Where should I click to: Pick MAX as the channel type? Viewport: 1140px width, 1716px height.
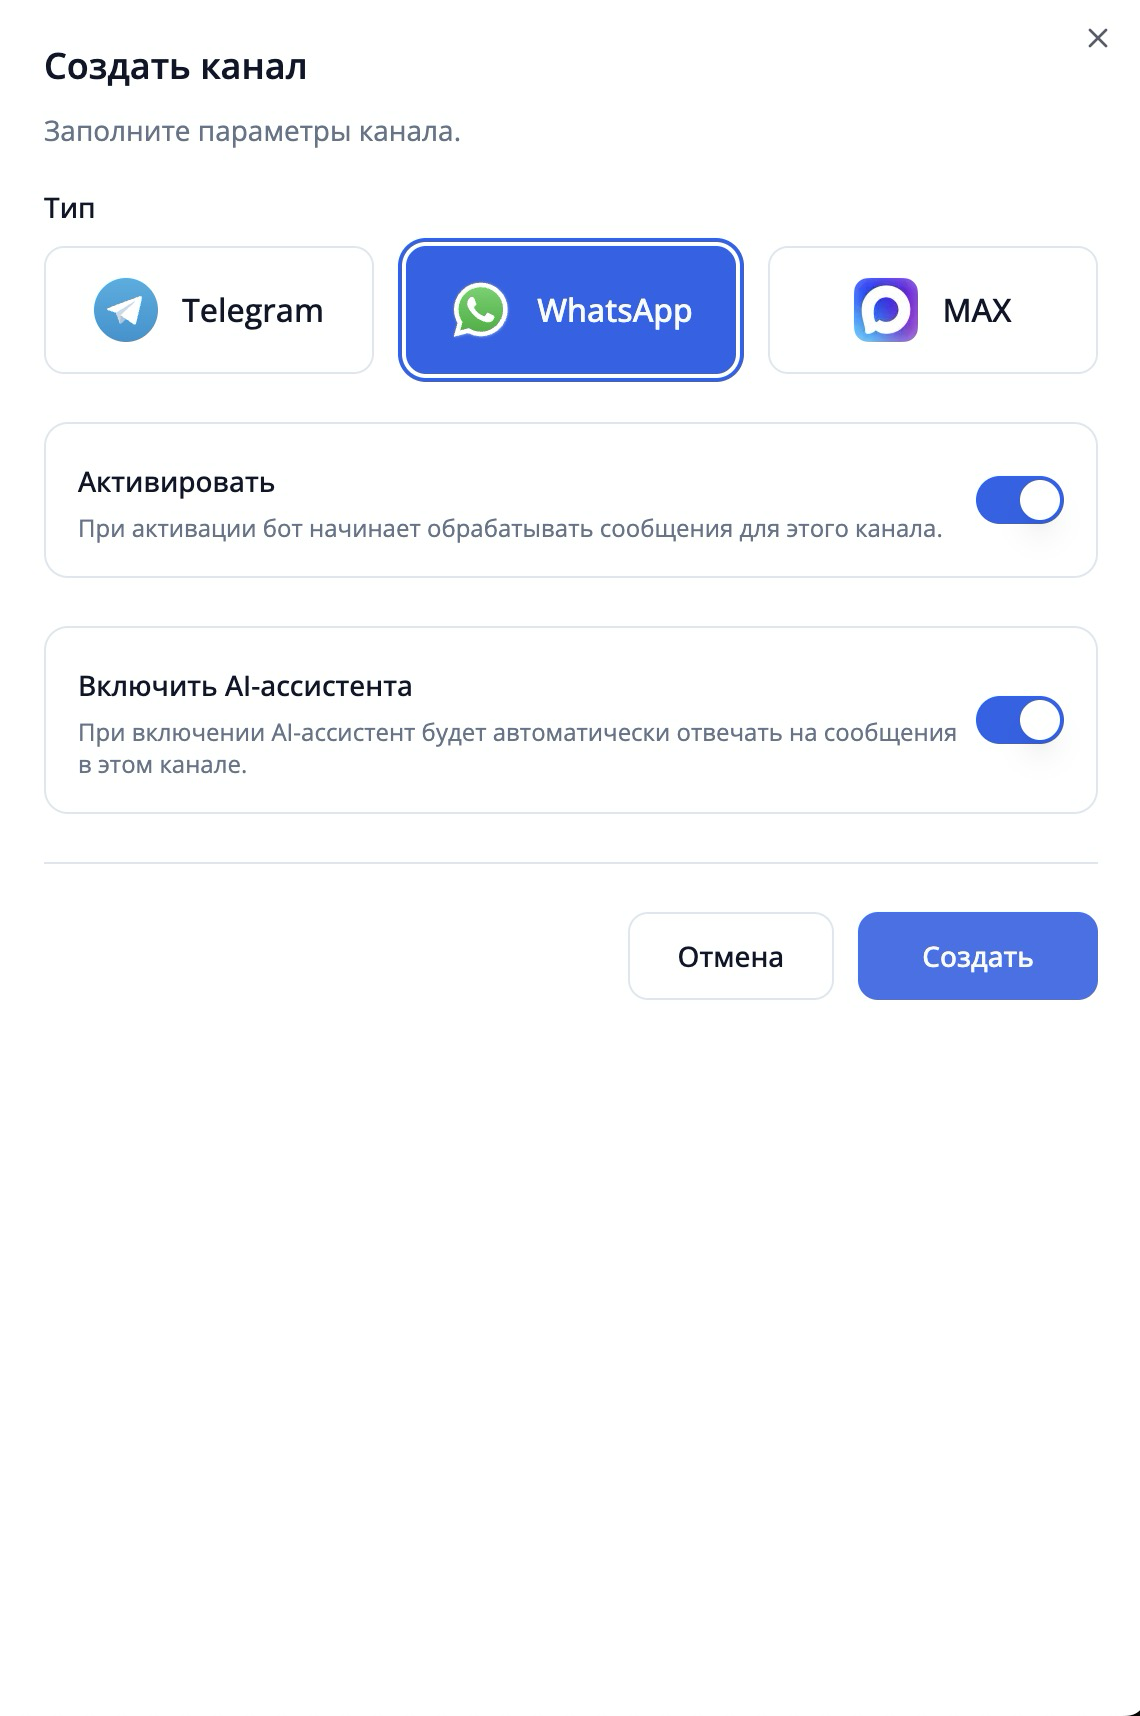pyautogui.click(x=933, y=310)
